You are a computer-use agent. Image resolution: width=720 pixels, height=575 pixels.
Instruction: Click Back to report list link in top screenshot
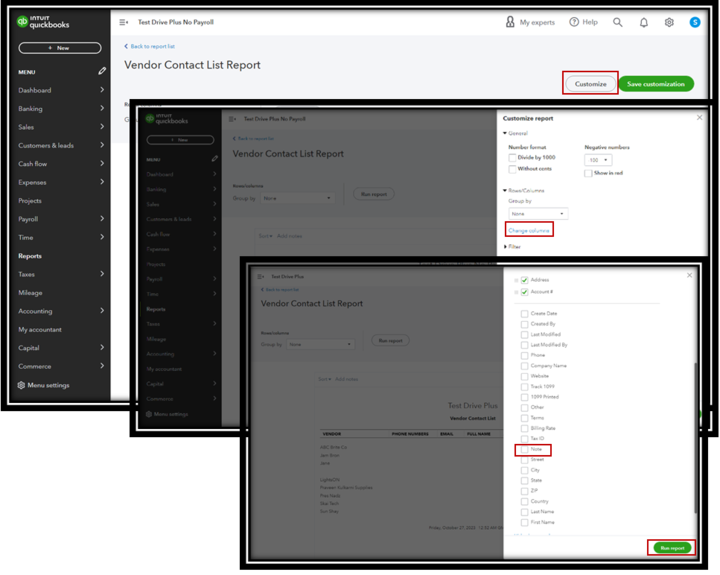pyautogui.click(x=152, y=46)
